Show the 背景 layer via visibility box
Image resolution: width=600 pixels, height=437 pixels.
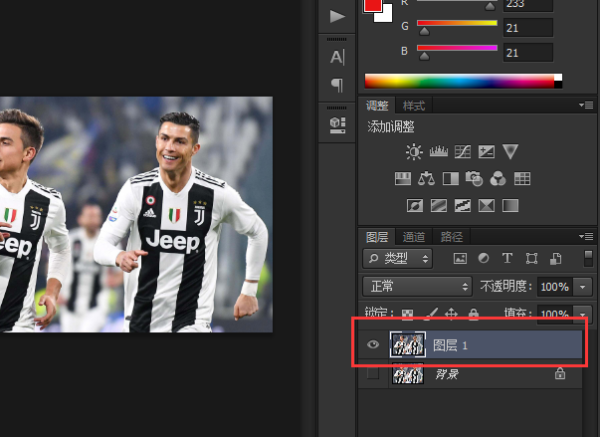click(x=373, y=374)
